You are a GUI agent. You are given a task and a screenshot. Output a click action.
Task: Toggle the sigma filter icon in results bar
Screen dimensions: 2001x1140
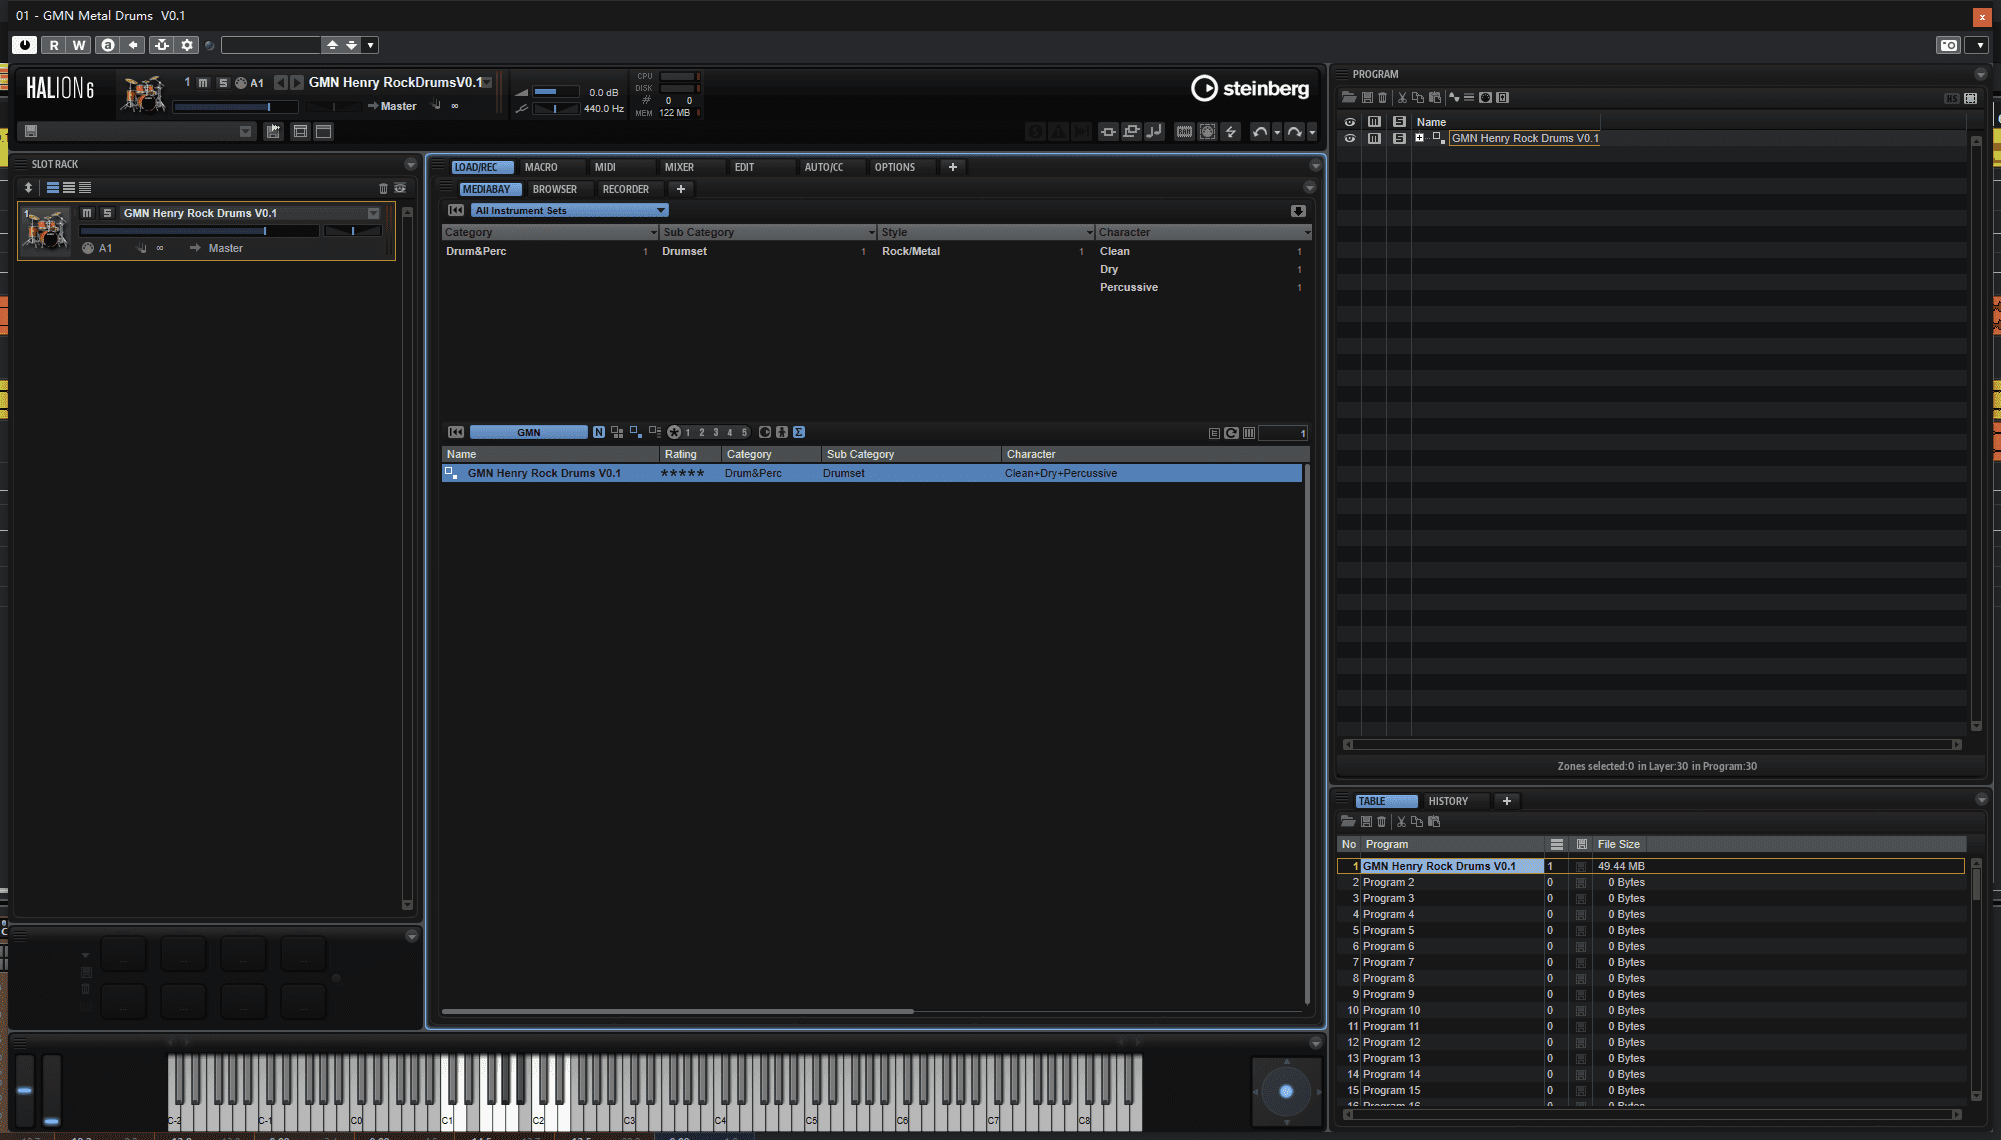pyautogui.click(x=799, y=432)
